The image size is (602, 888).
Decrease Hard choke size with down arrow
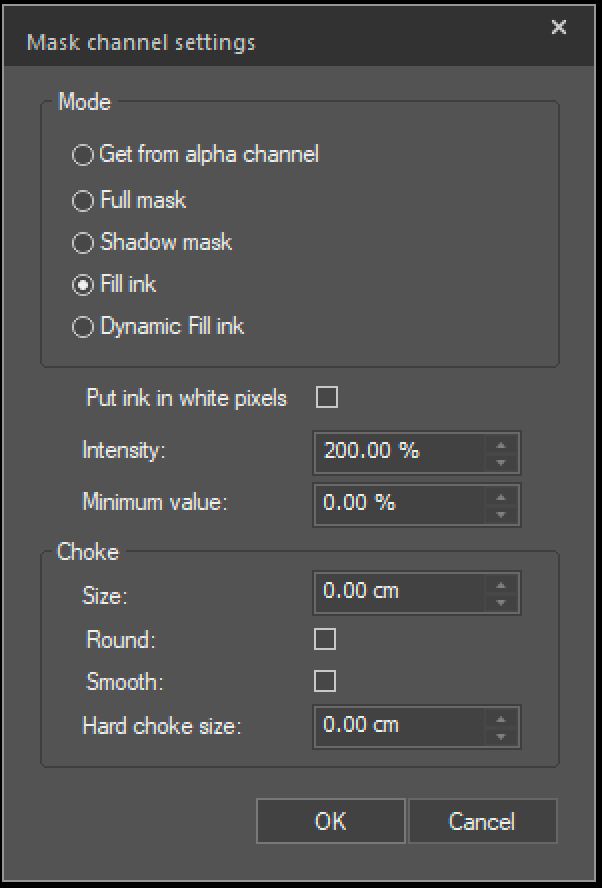coord(501,736)
